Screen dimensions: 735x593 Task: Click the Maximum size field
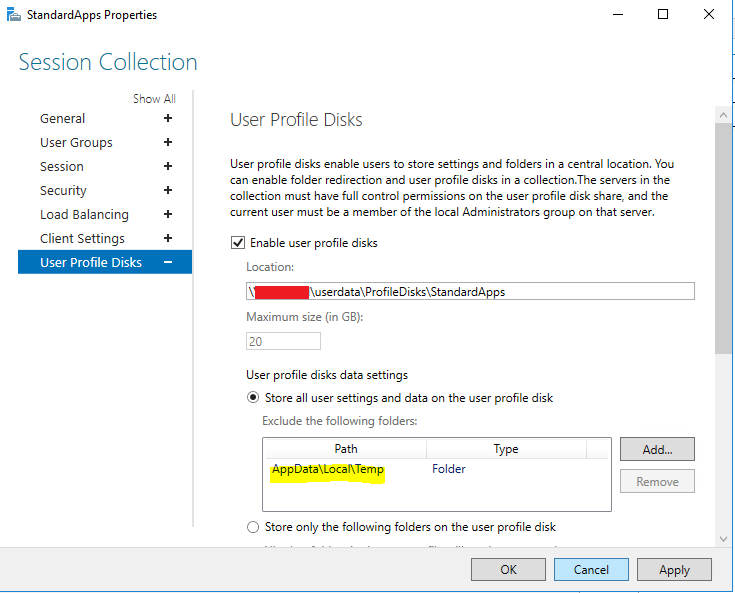(x=283, y=341)
